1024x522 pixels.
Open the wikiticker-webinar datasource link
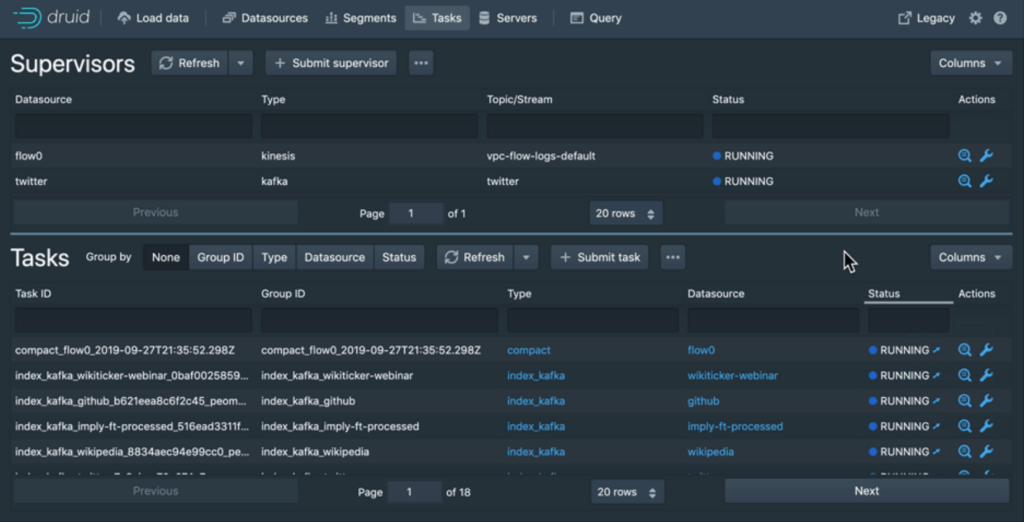pyautogui.click(x=732, y=376)
